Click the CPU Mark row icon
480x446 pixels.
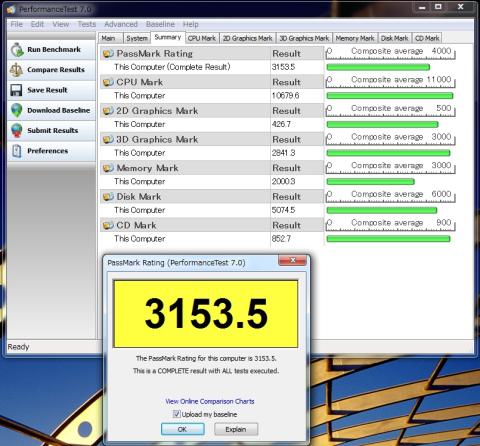[108, 82]
